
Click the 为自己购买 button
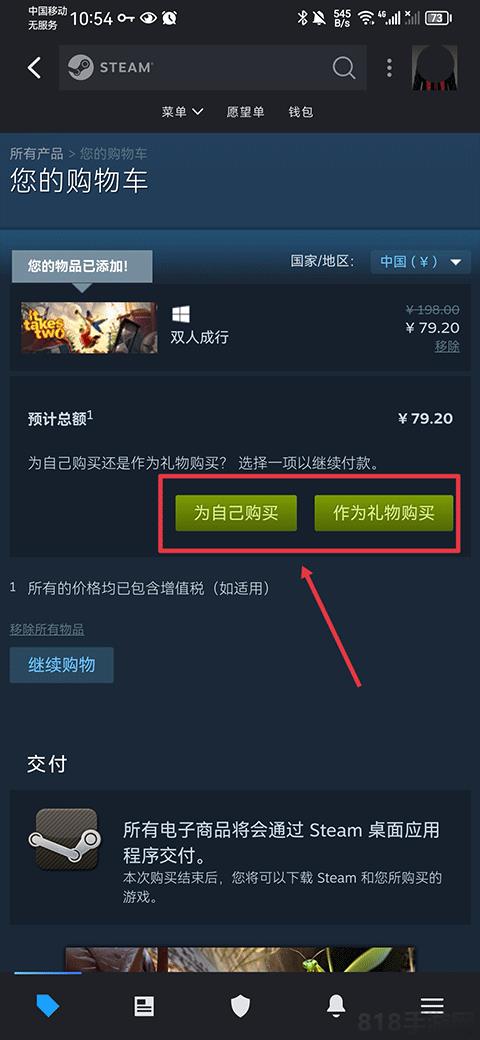point(236,513)
